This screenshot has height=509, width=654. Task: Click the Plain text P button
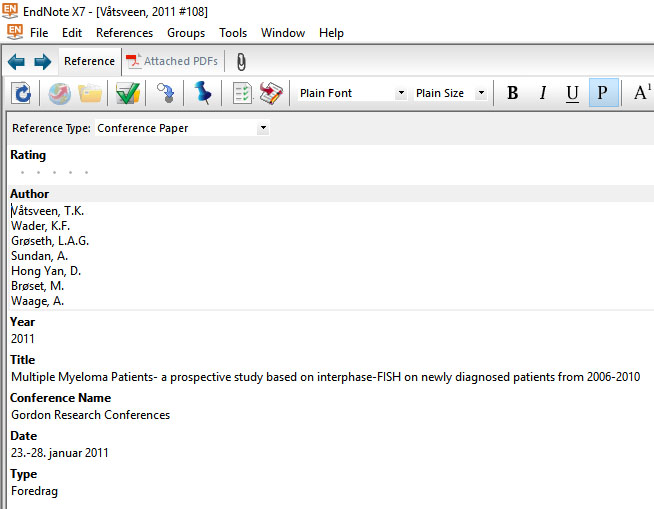[x=602, y=93]
